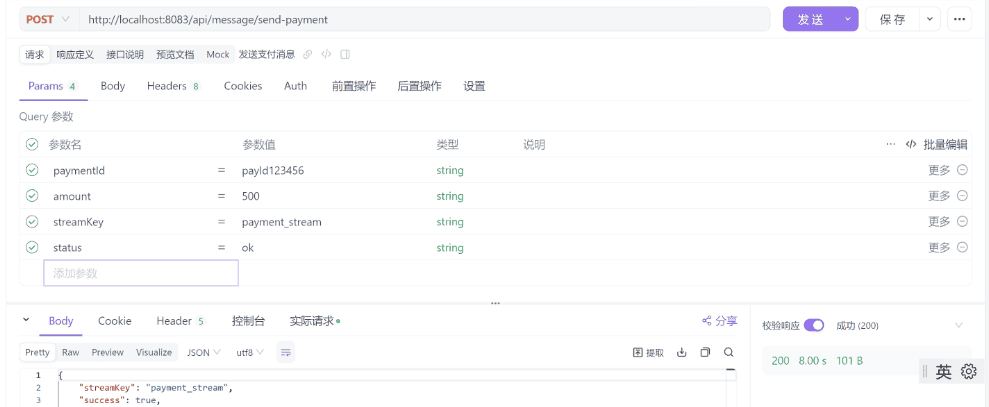Click the payment_stream parameter value
Screen dimensions: 989x407
[281, 221]
